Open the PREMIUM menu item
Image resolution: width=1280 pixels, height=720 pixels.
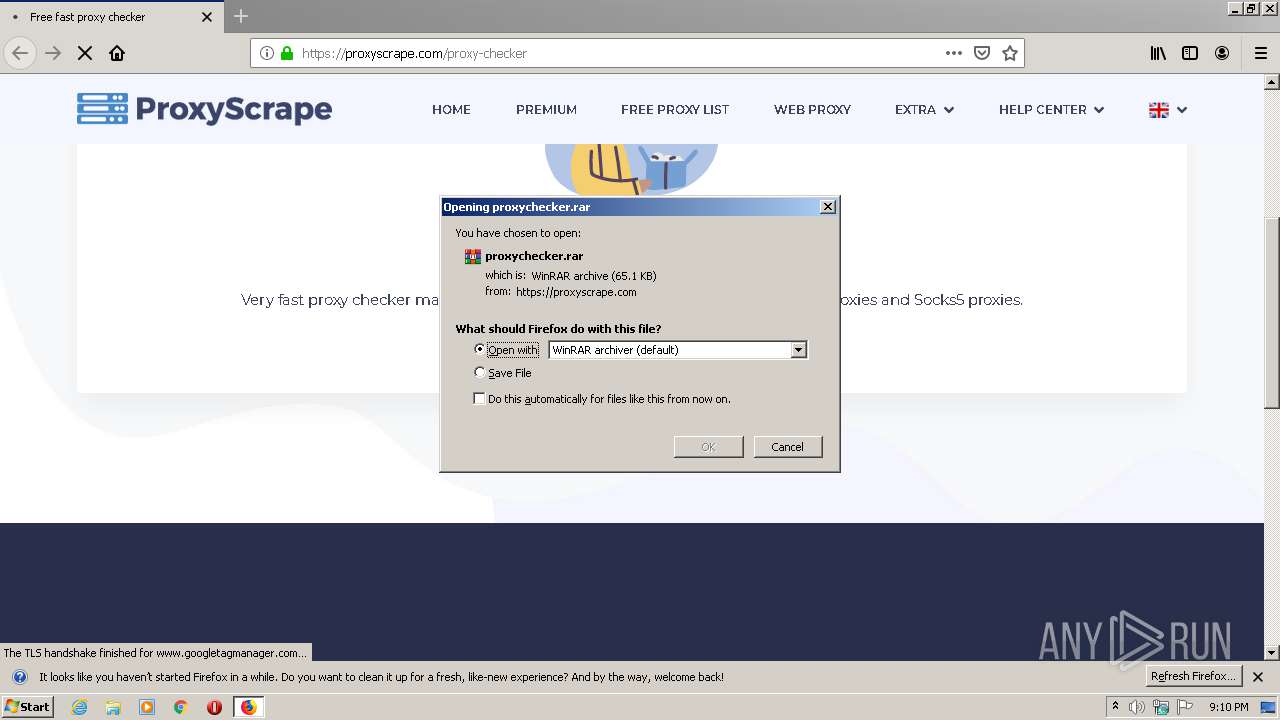point(546,110)
